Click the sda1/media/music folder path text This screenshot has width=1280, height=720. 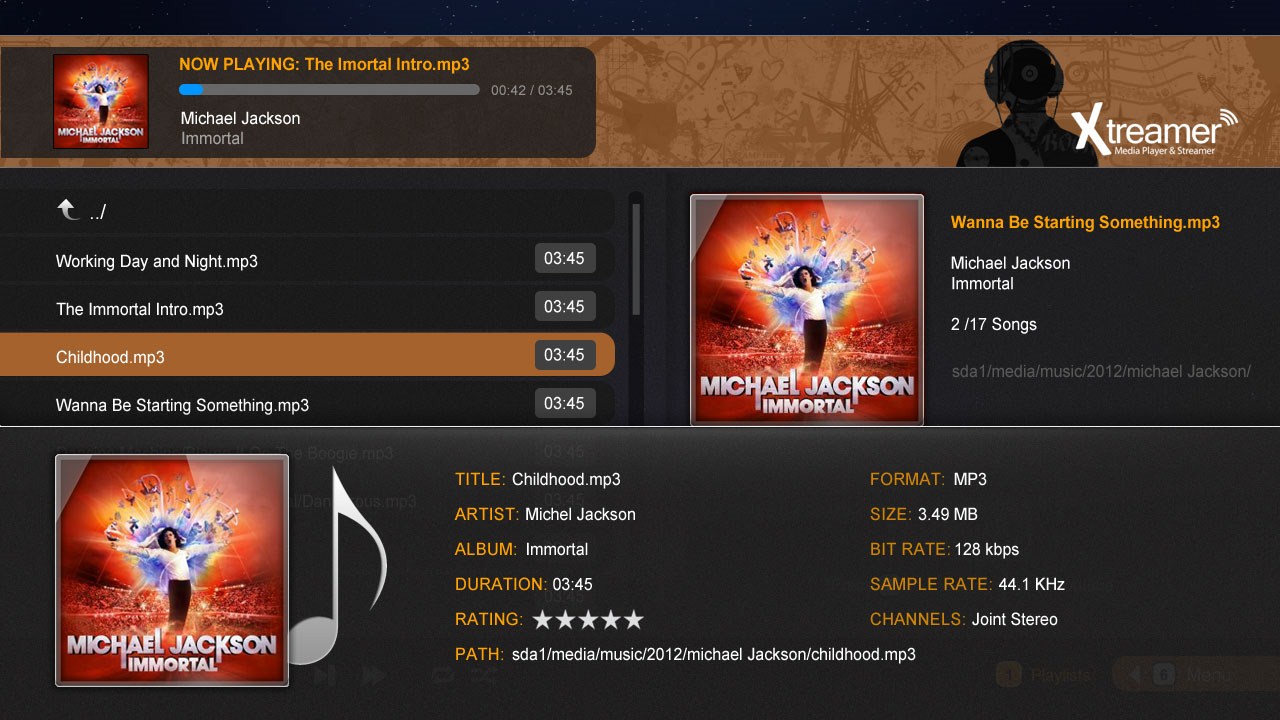point(1101,372)
